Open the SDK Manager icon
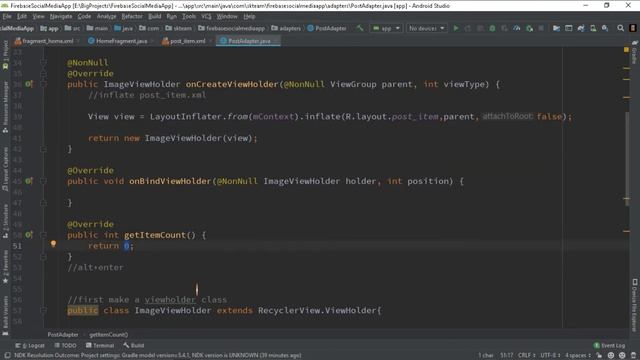The width and height of the screenshot is (640, 360). click(605, 28)
